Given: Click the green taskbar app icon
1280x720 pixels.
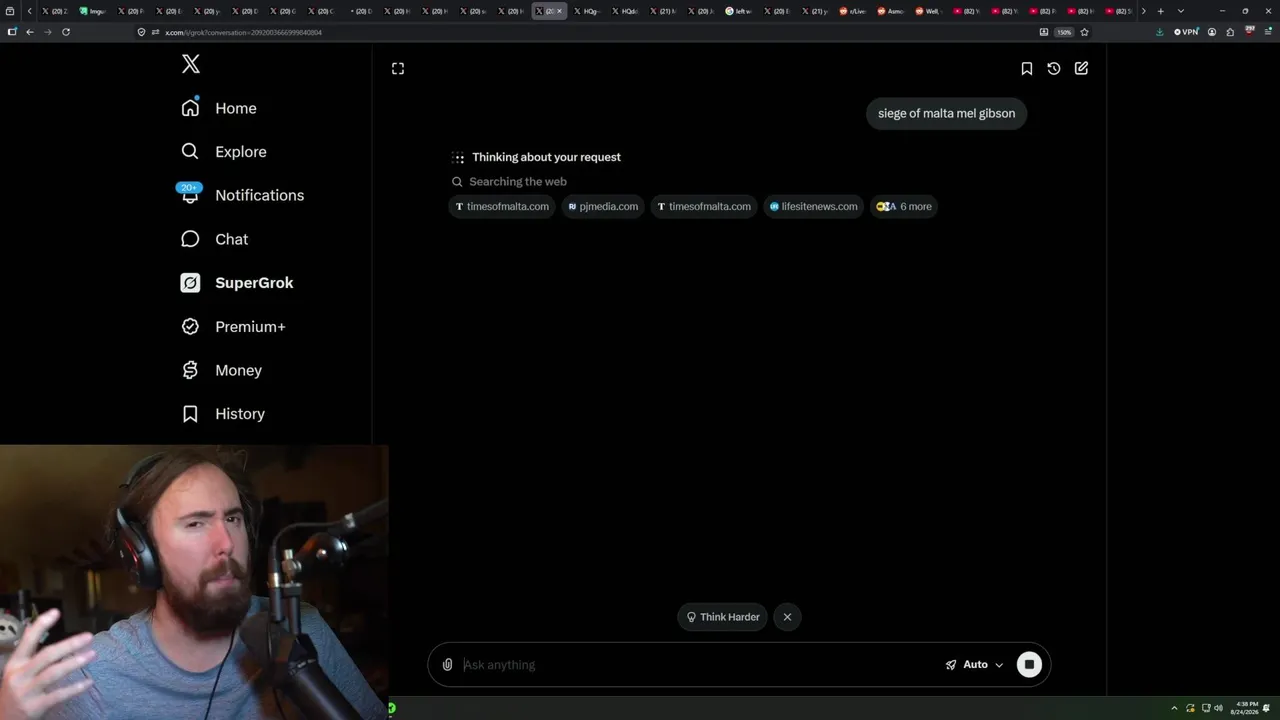Looking at the screenshot, I should (x=392, y=708).
